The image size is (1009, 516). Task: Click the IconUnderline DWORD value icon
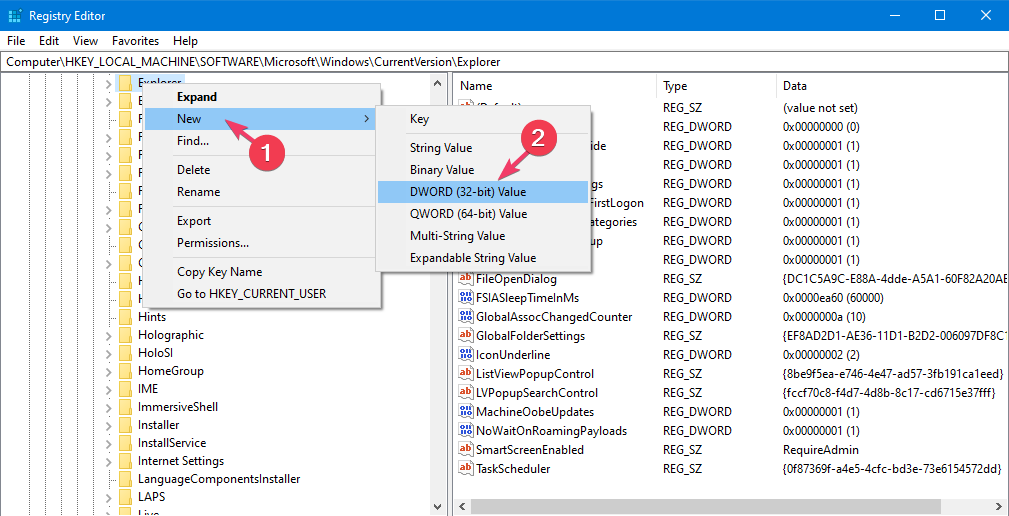(x=465, y=355)
